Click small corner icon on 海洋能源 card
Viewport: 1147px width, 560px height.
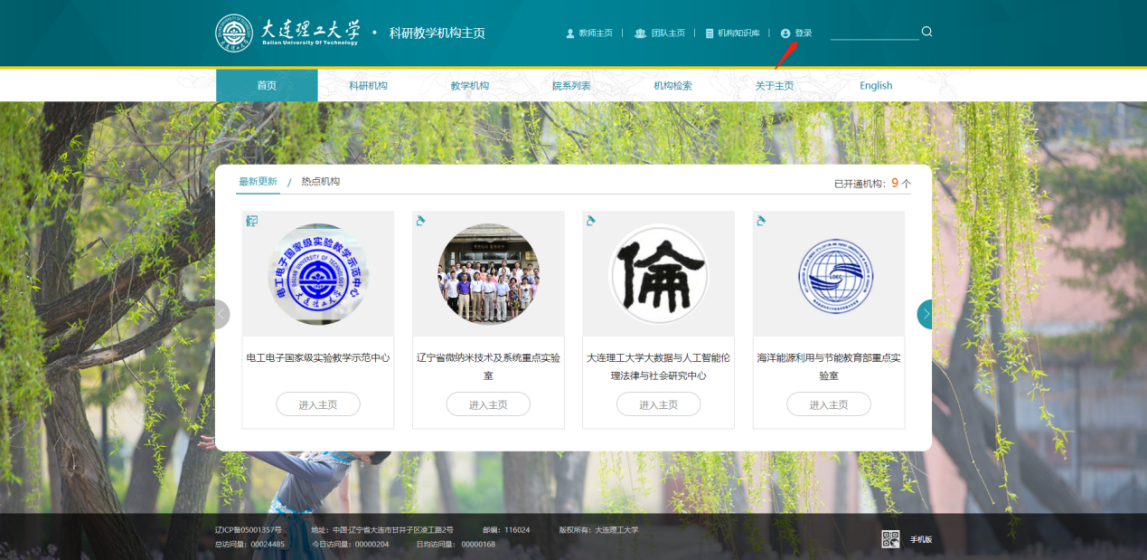coord(761,220)
